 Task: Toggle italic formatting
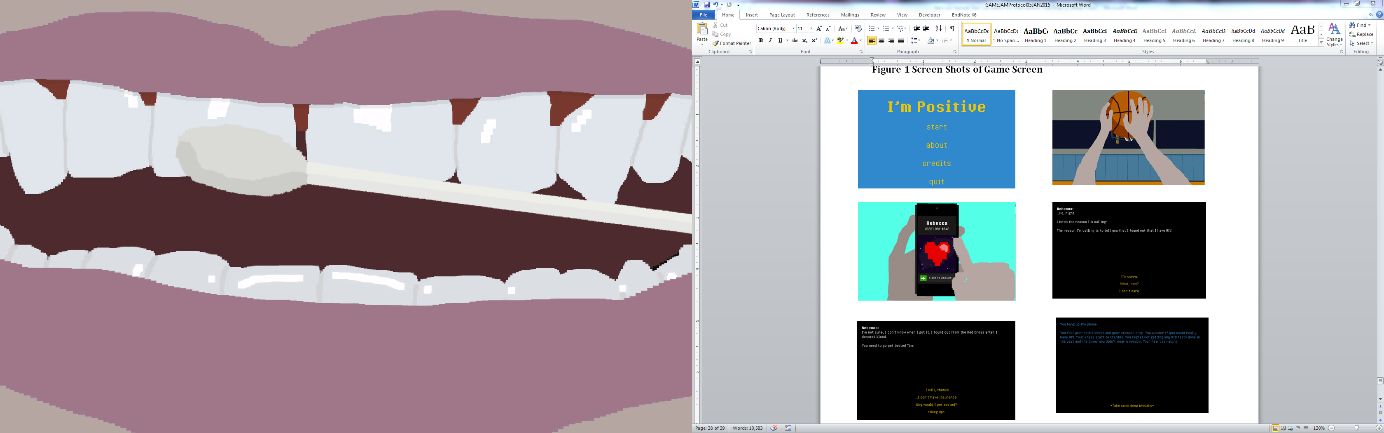tap(769, 41)
